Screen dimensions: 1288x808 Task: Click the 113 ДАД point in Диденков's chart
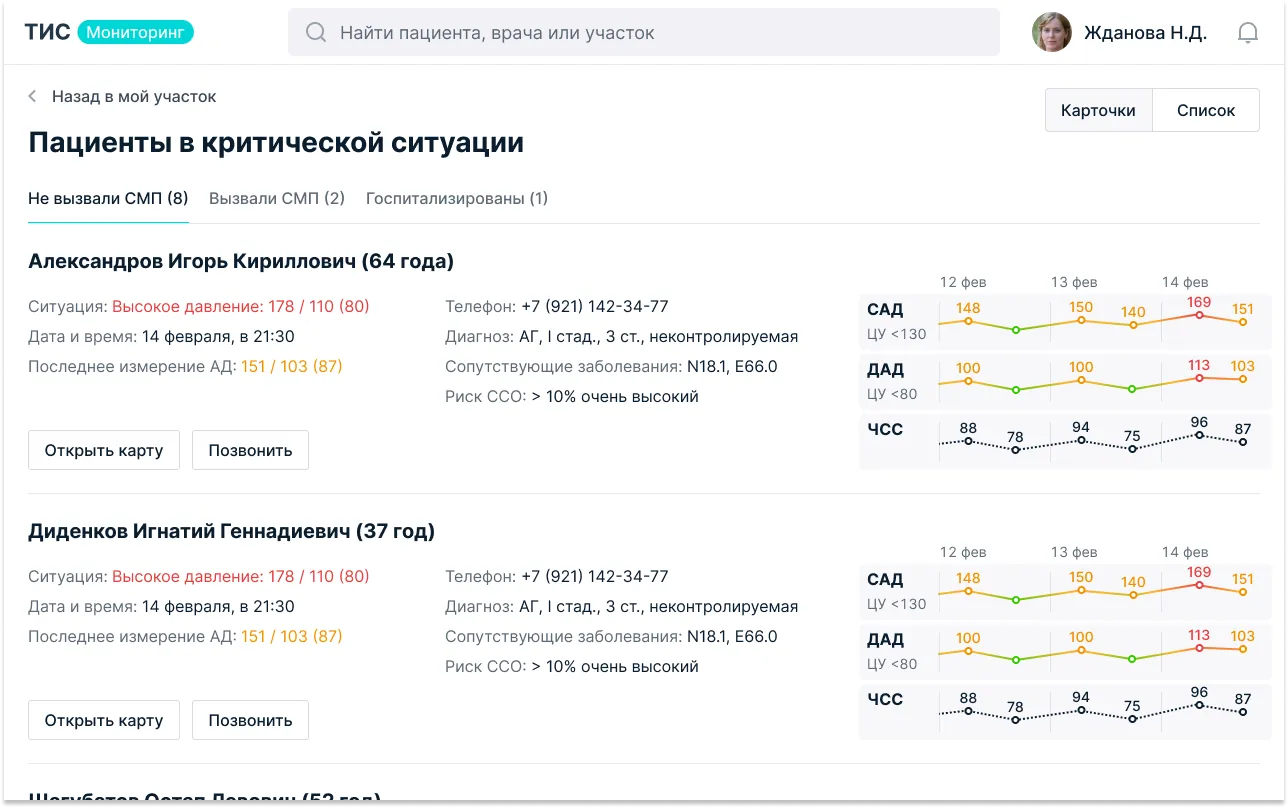1199,648
